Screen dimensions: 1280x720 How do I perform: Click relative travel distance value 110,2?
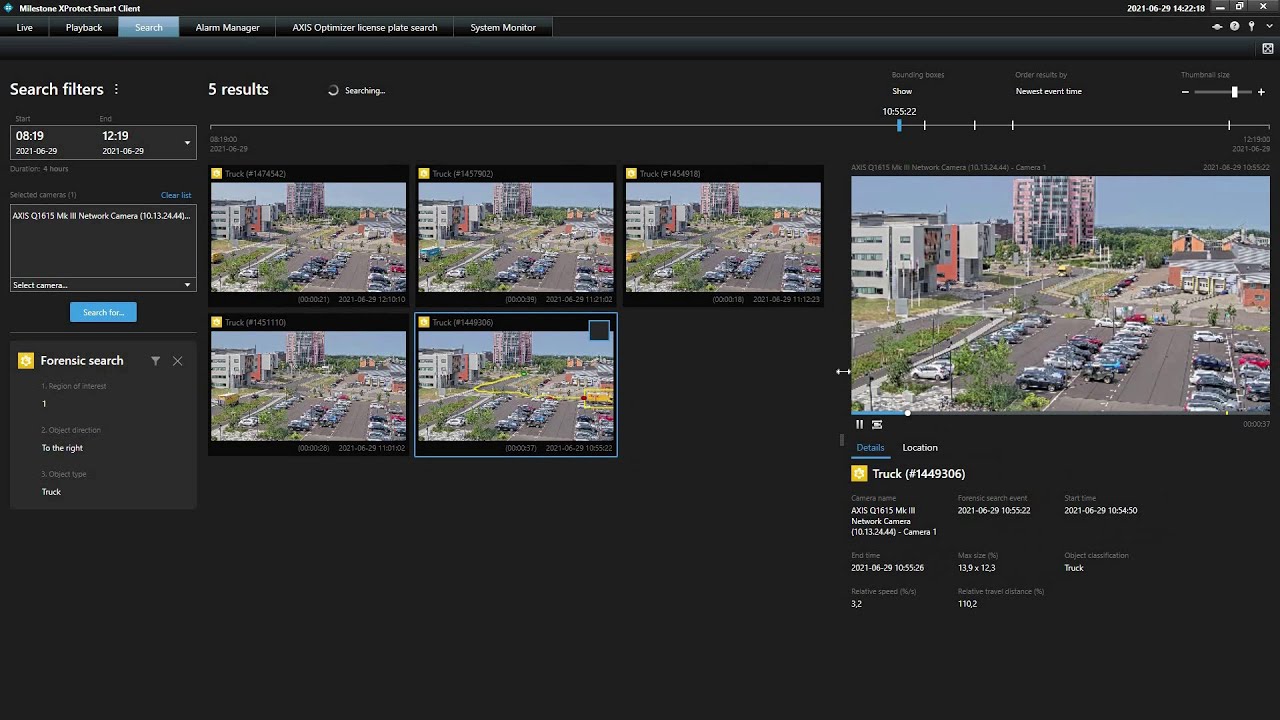coord(967,604)
